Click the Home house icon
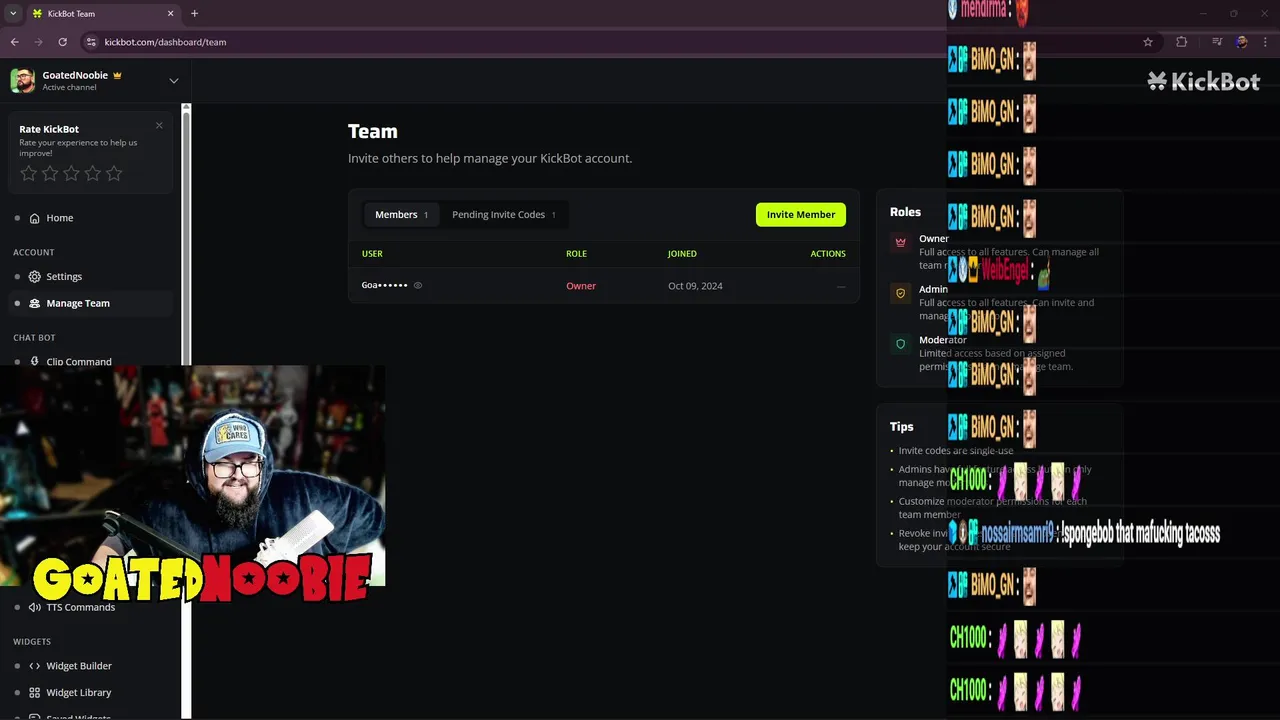1280x720 pixels. 35,218
